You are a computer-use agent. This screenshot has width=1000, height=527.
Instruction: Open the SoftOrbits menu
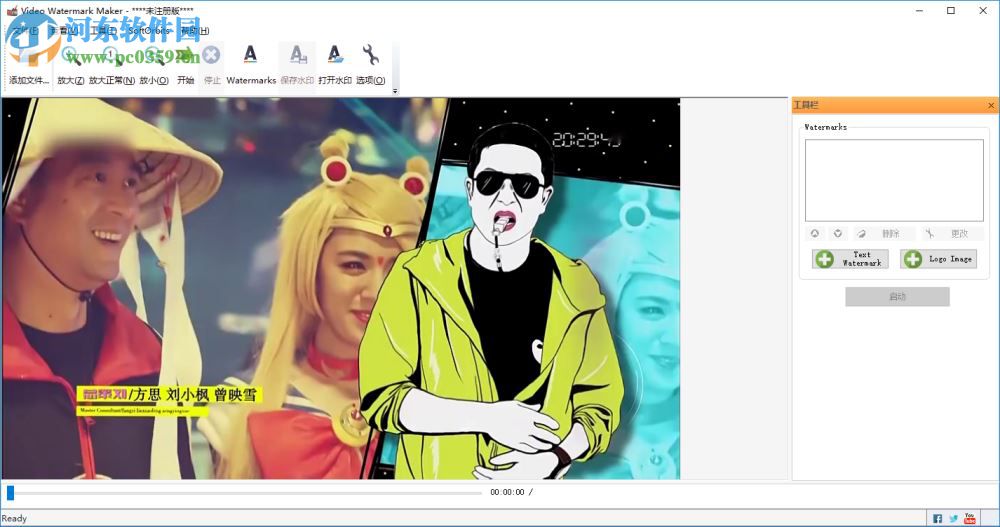pos(149,30)
